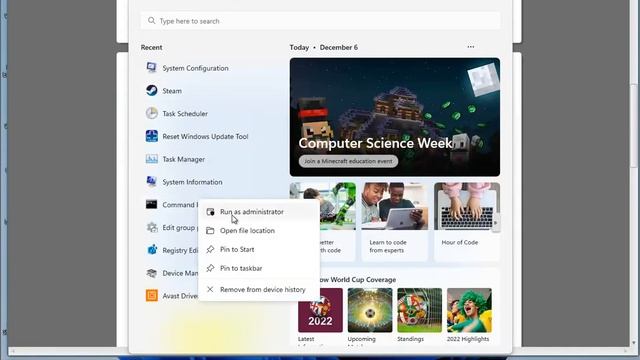Choose Pin to Start
The height and width of the screenshot is (360, 640).
point(258,249)
